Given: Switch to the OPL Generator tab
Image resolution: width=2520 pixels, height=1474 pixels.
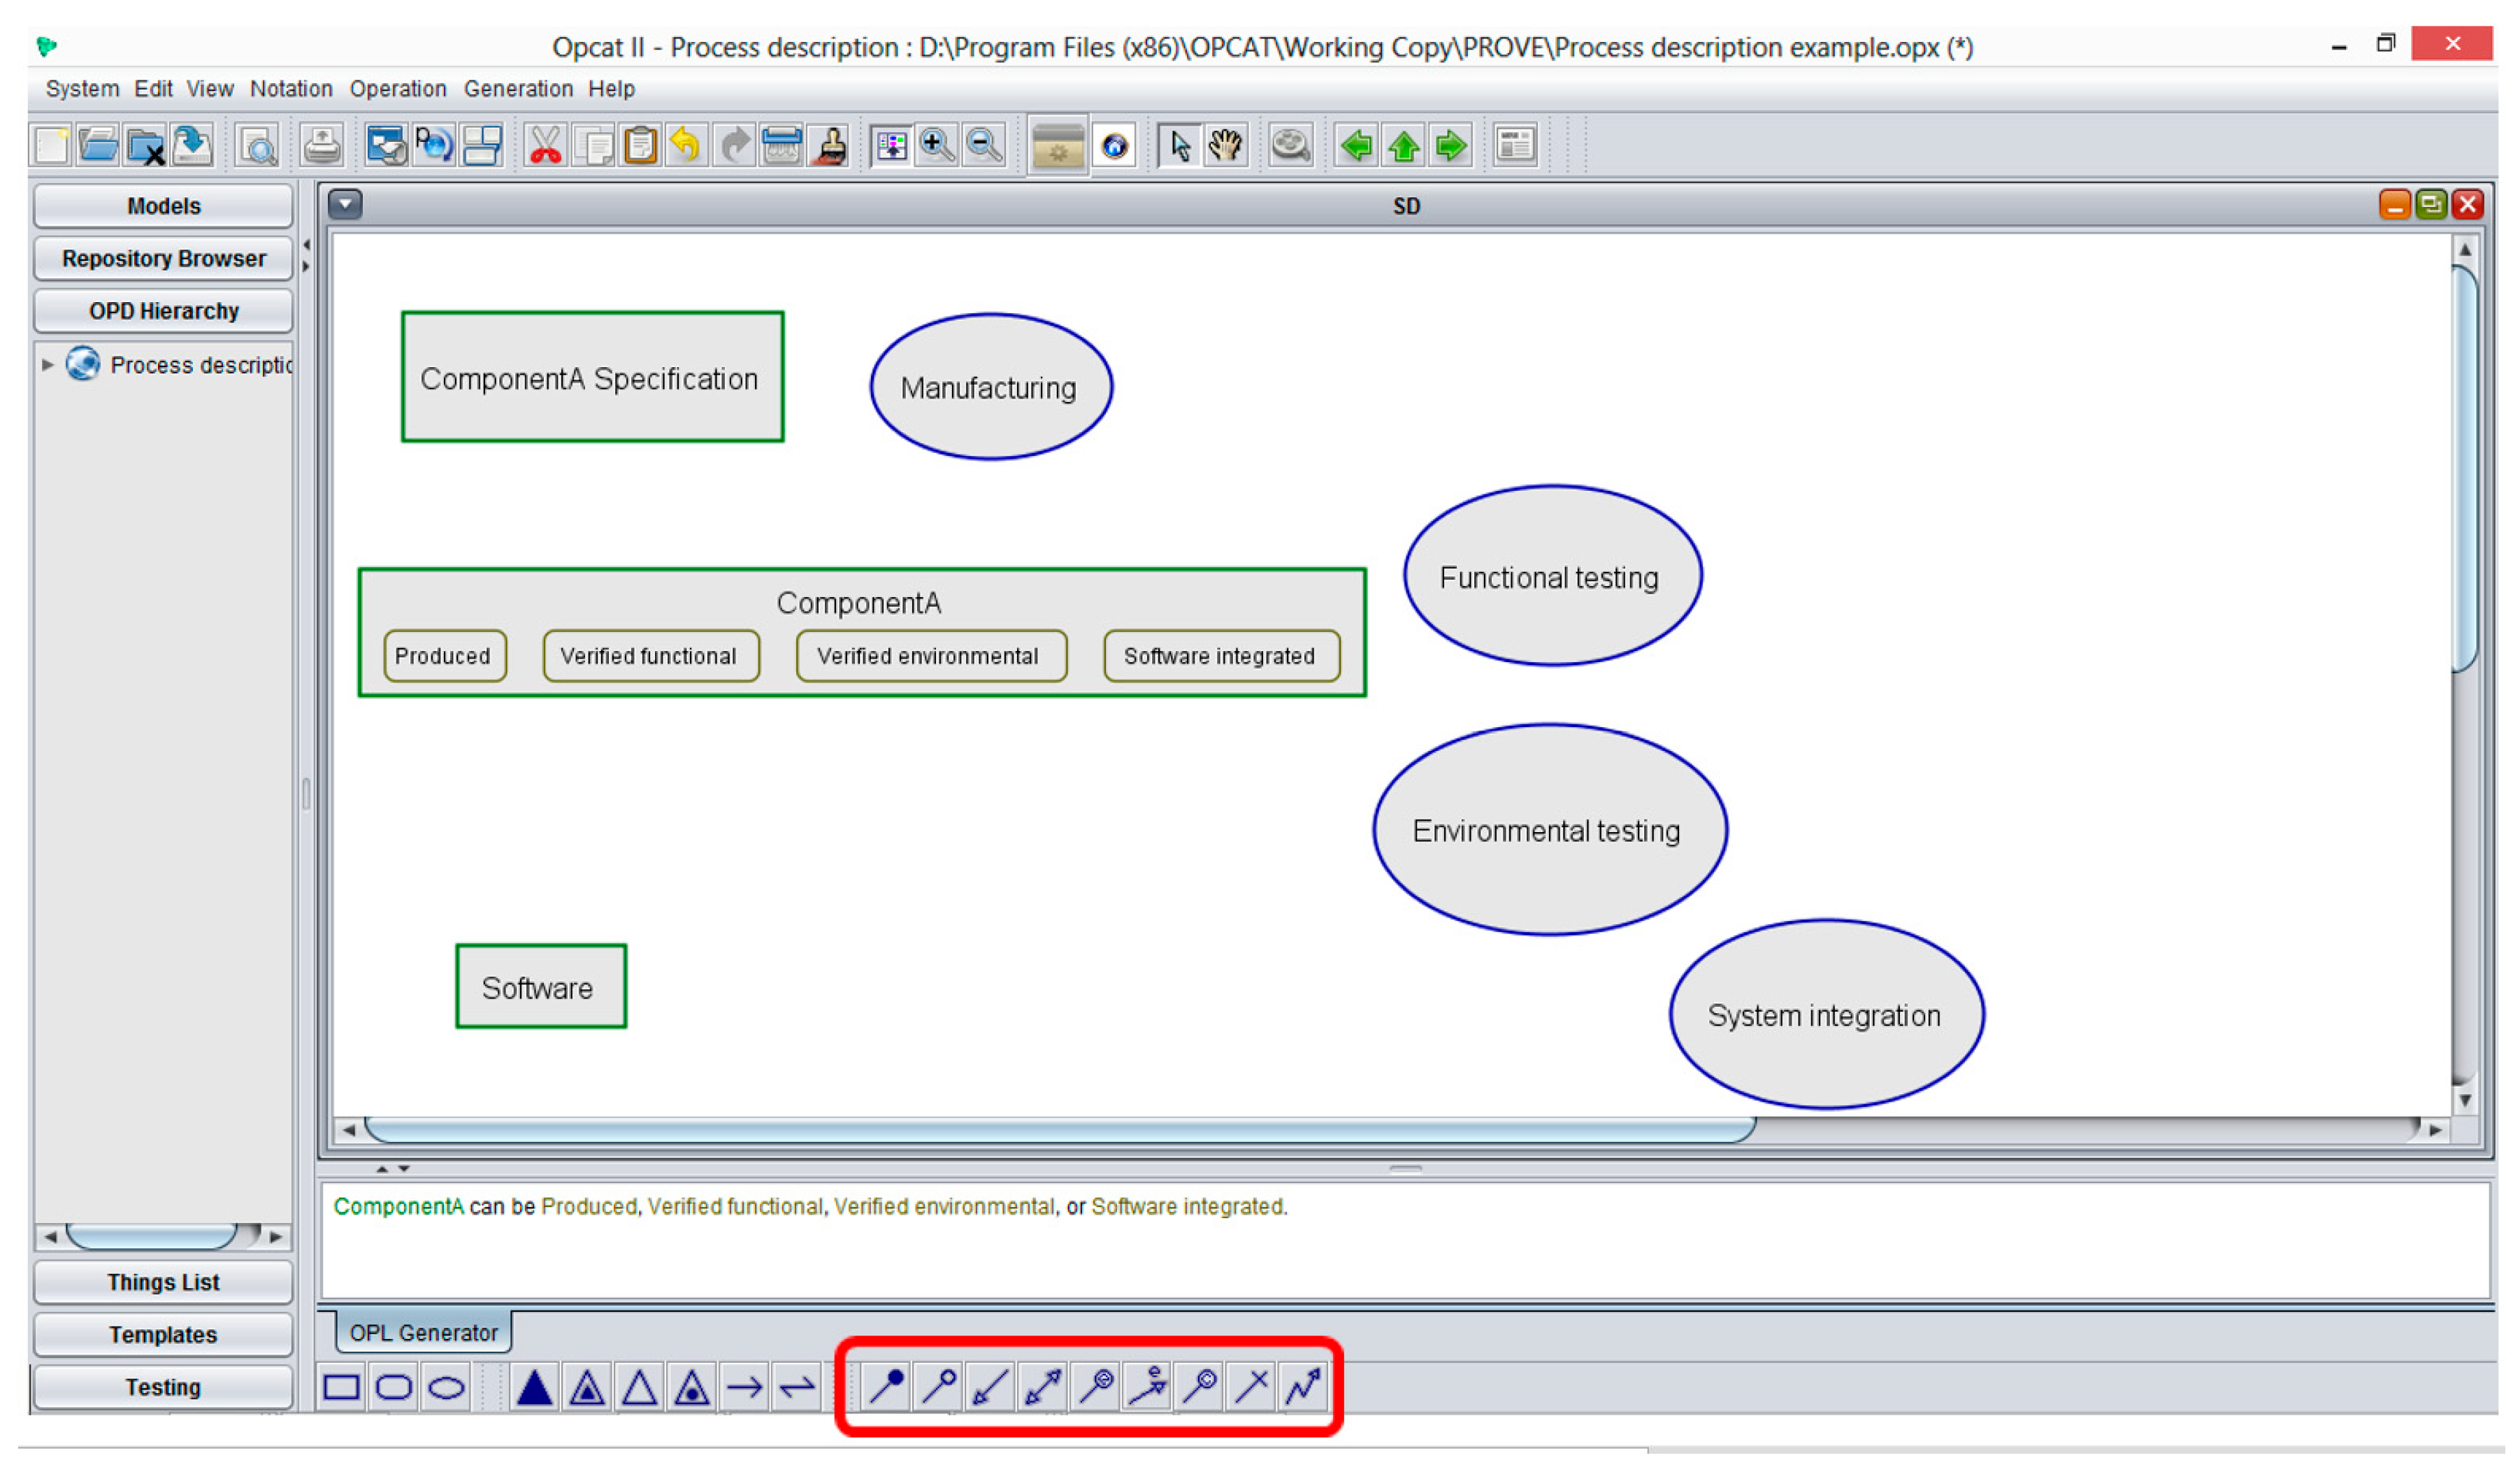Looking at the screenshot, I should [x=423, y=1334].
